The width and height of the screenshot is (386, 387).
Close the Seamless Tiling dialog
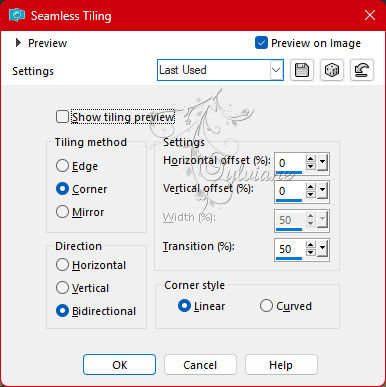pos(370,15)
